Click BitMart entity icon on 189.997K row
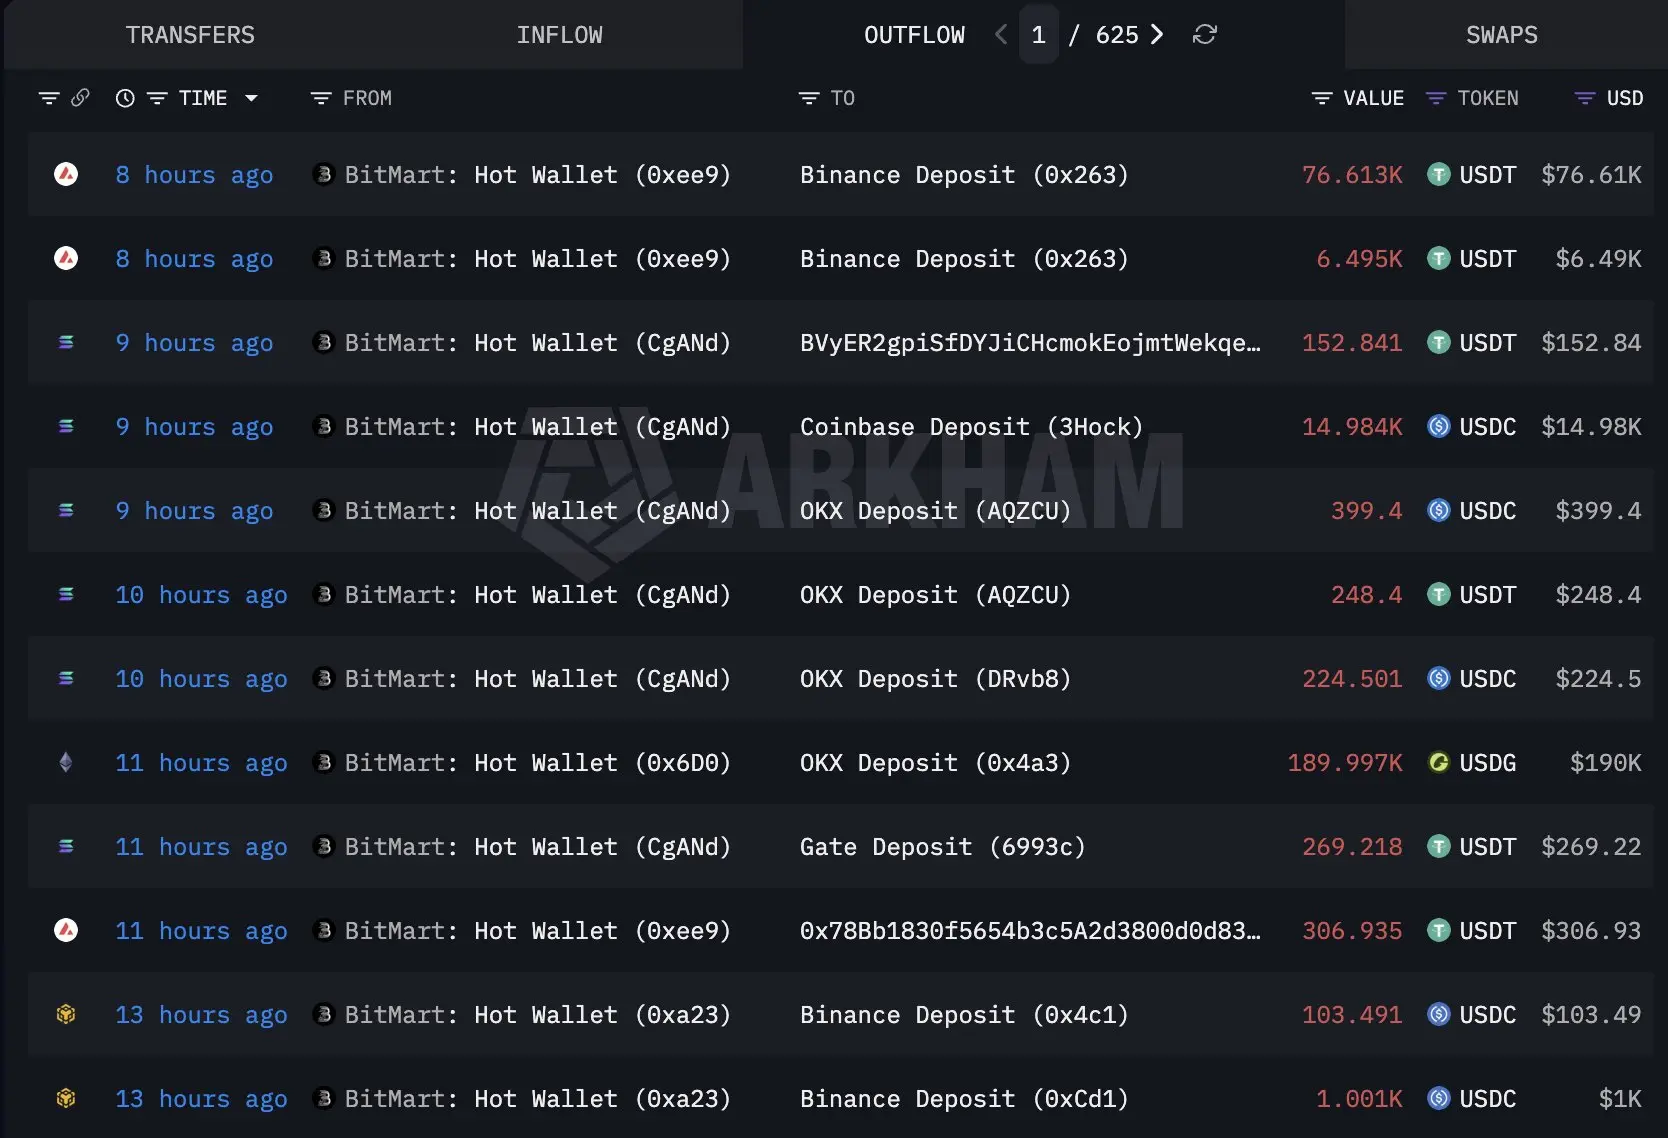The image size is (1668, 1138). coord(323,762)
